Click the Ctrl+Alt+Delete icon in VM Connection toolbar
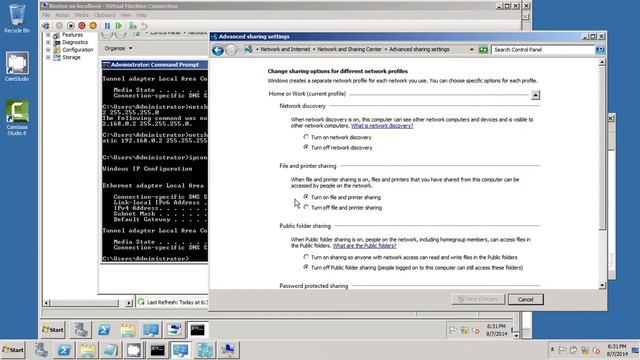The height and width of the screenshot is (360, 640). 46,25
